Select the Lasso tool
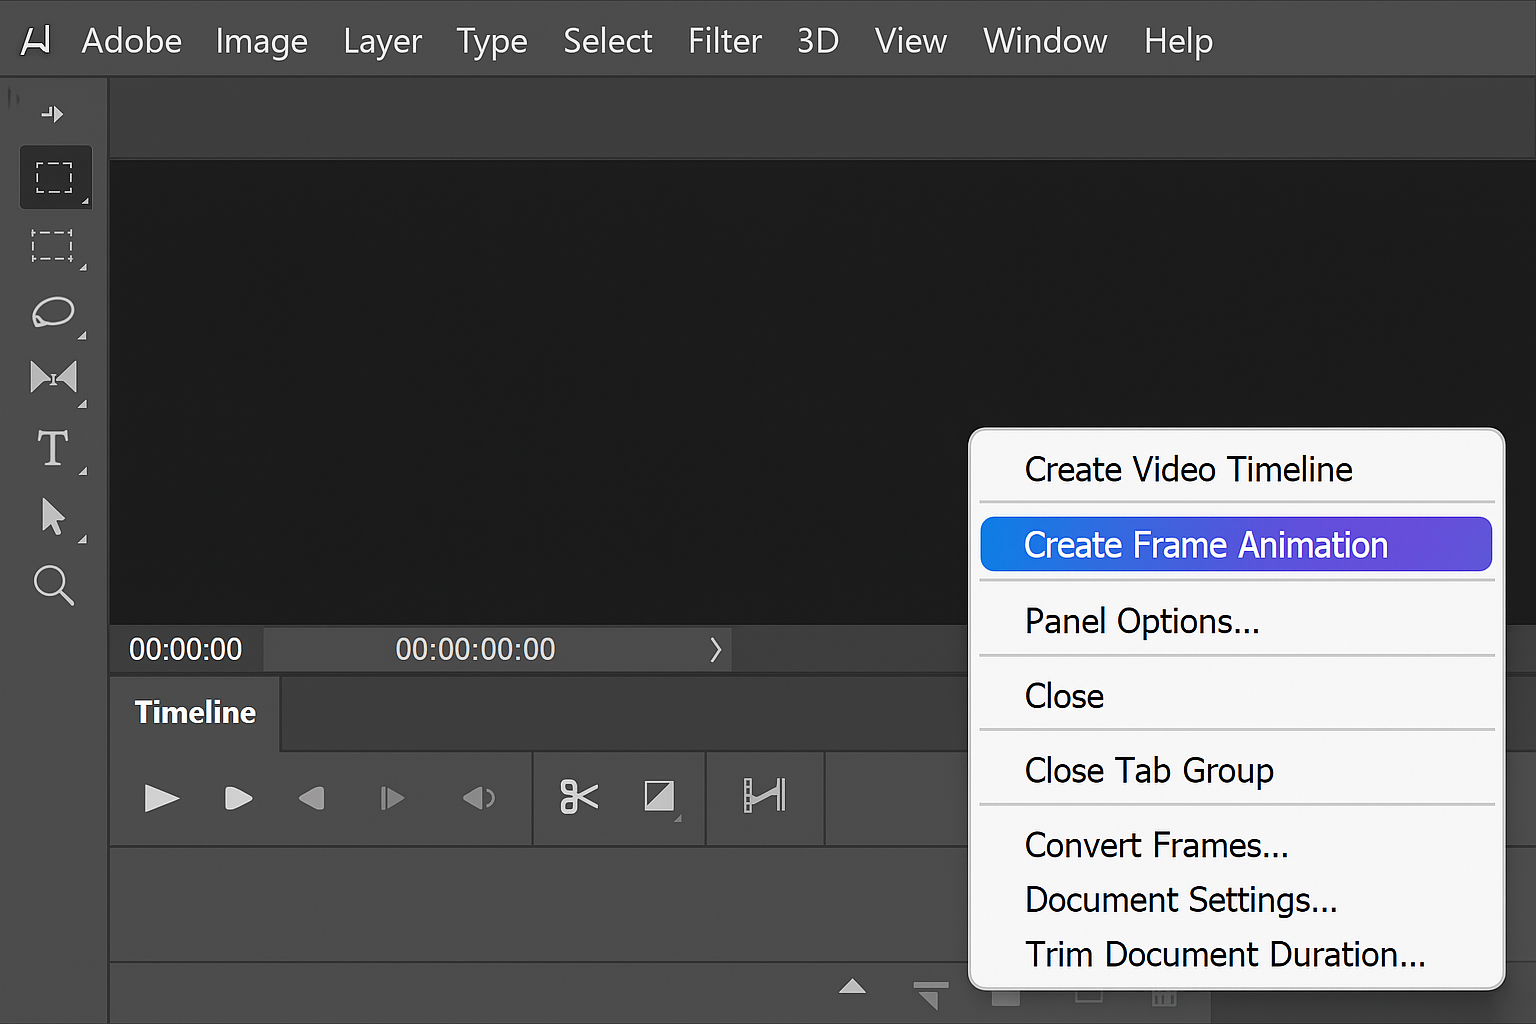The image size is (1536, 1024). [53, 312]
